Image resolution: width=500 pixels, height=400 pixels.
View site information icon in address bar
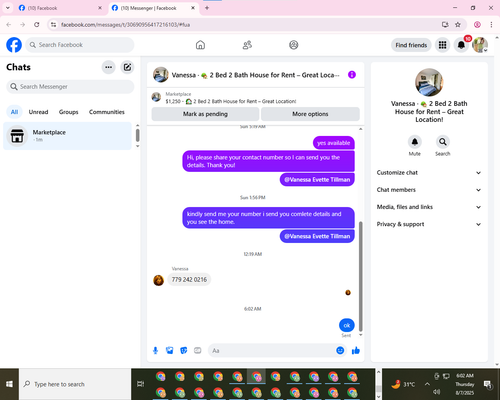click(x=53, y=25)
